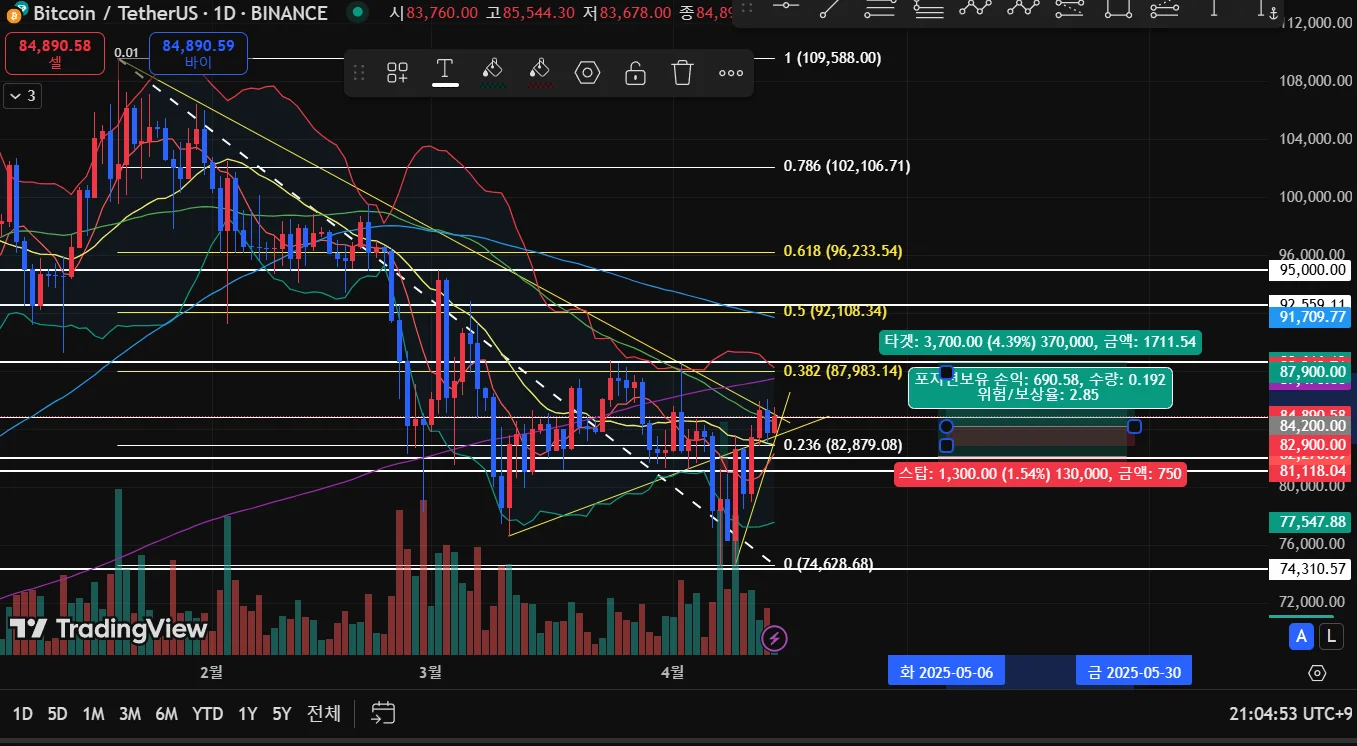Select the 3M time range tab
The height and width of the screenshot is (746, 1357).
(x=130, y=714)
